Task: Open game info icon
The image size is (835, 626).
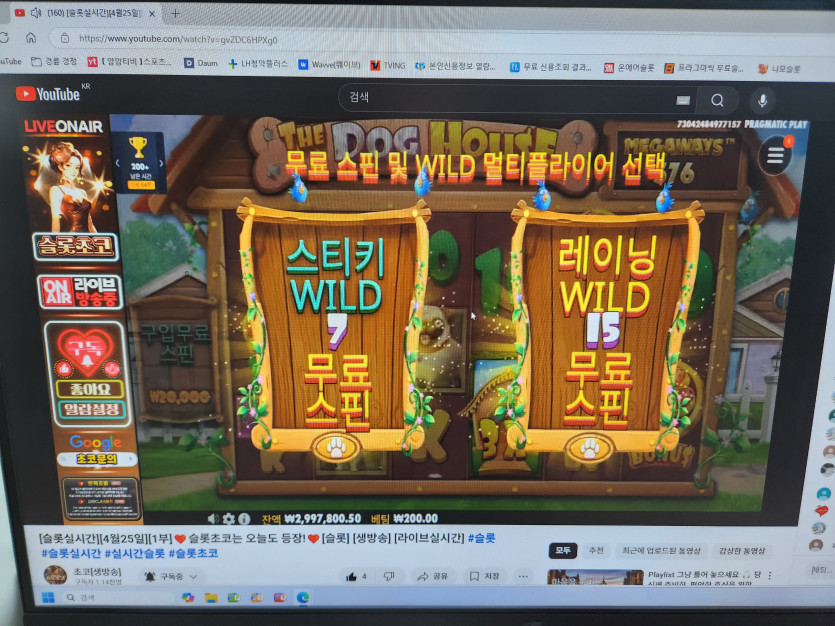Action: click(244, 518)
